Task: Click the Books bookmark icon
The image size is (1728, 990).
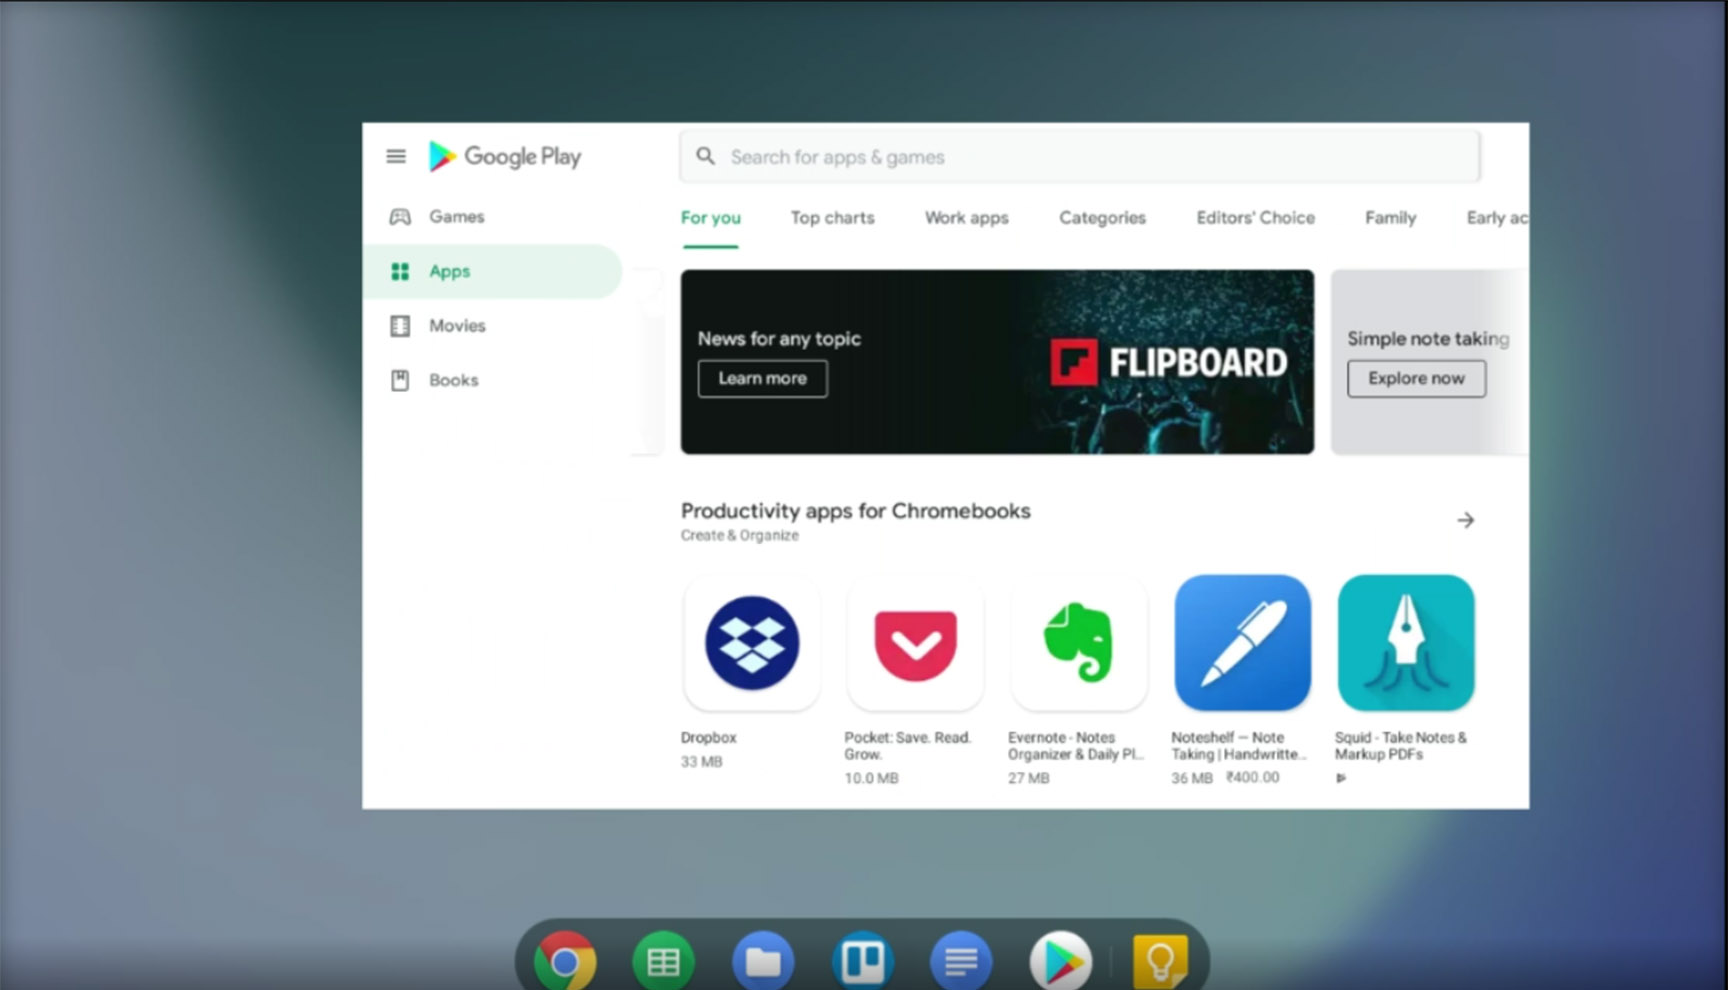Action: (400, 380)
